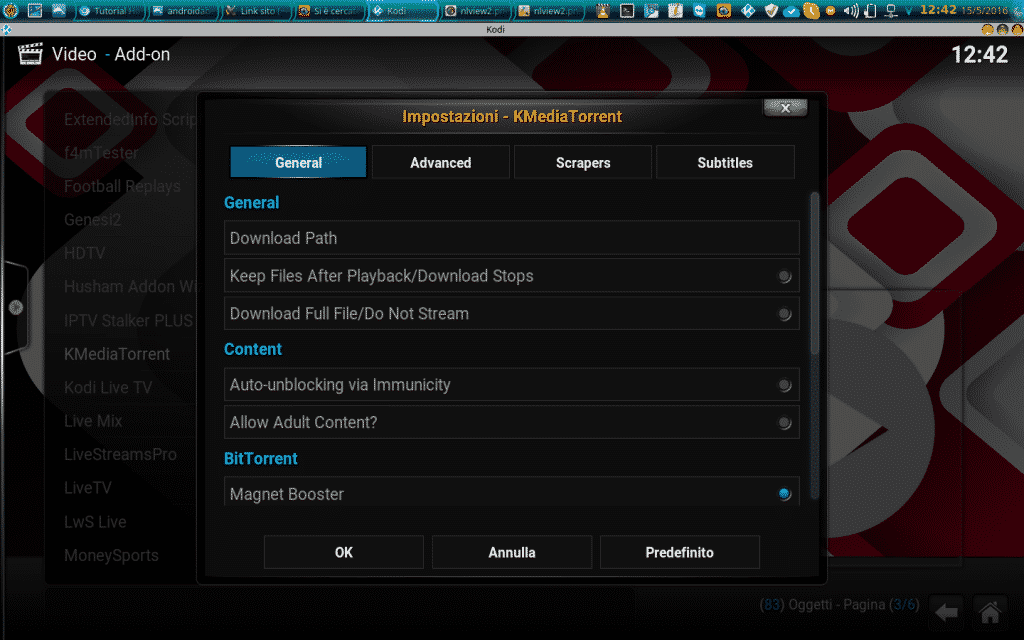Select LiveTV in the add-on list

click(88, 487)
